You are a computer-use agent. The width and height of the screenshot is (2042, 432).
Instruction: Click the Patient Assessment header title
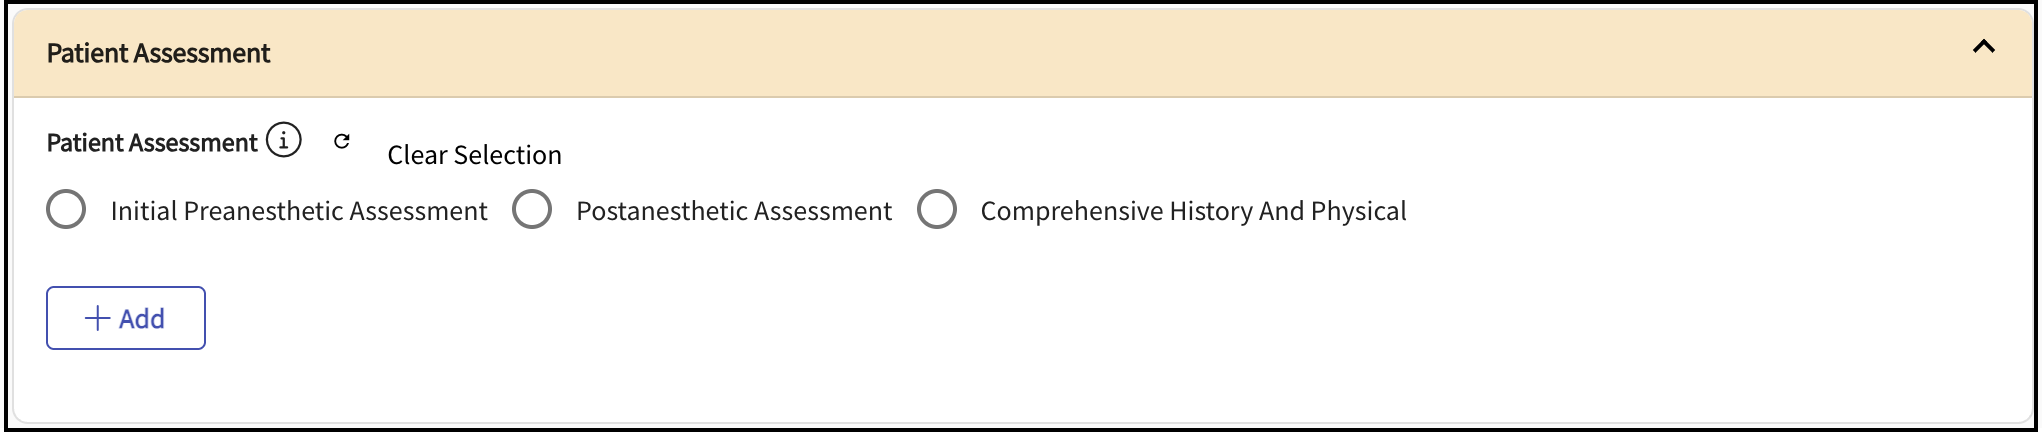point(158,53)
